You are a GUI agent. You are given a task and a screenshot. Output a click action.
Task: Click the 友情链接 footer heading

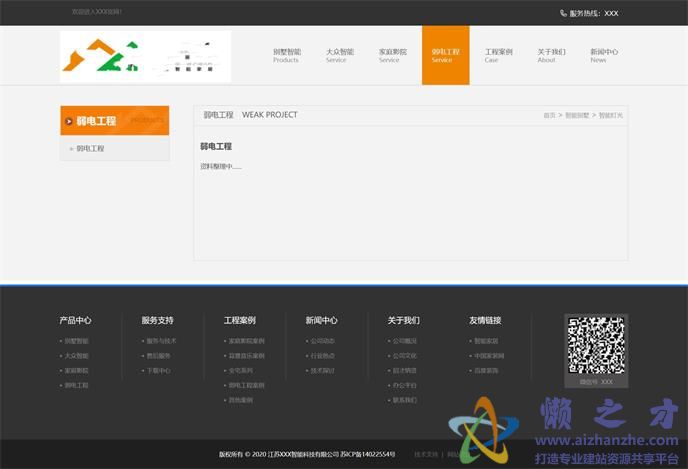(485, 320)
